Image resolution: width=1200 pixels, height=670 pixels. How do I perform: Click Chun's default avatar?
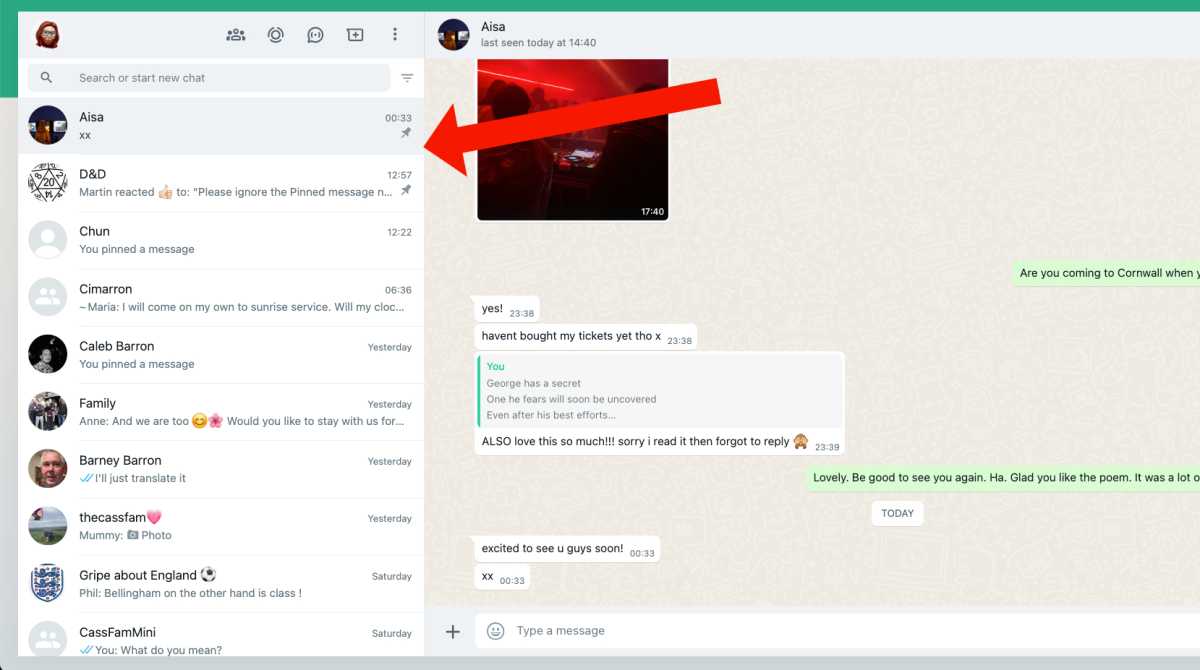pos(48,240)
